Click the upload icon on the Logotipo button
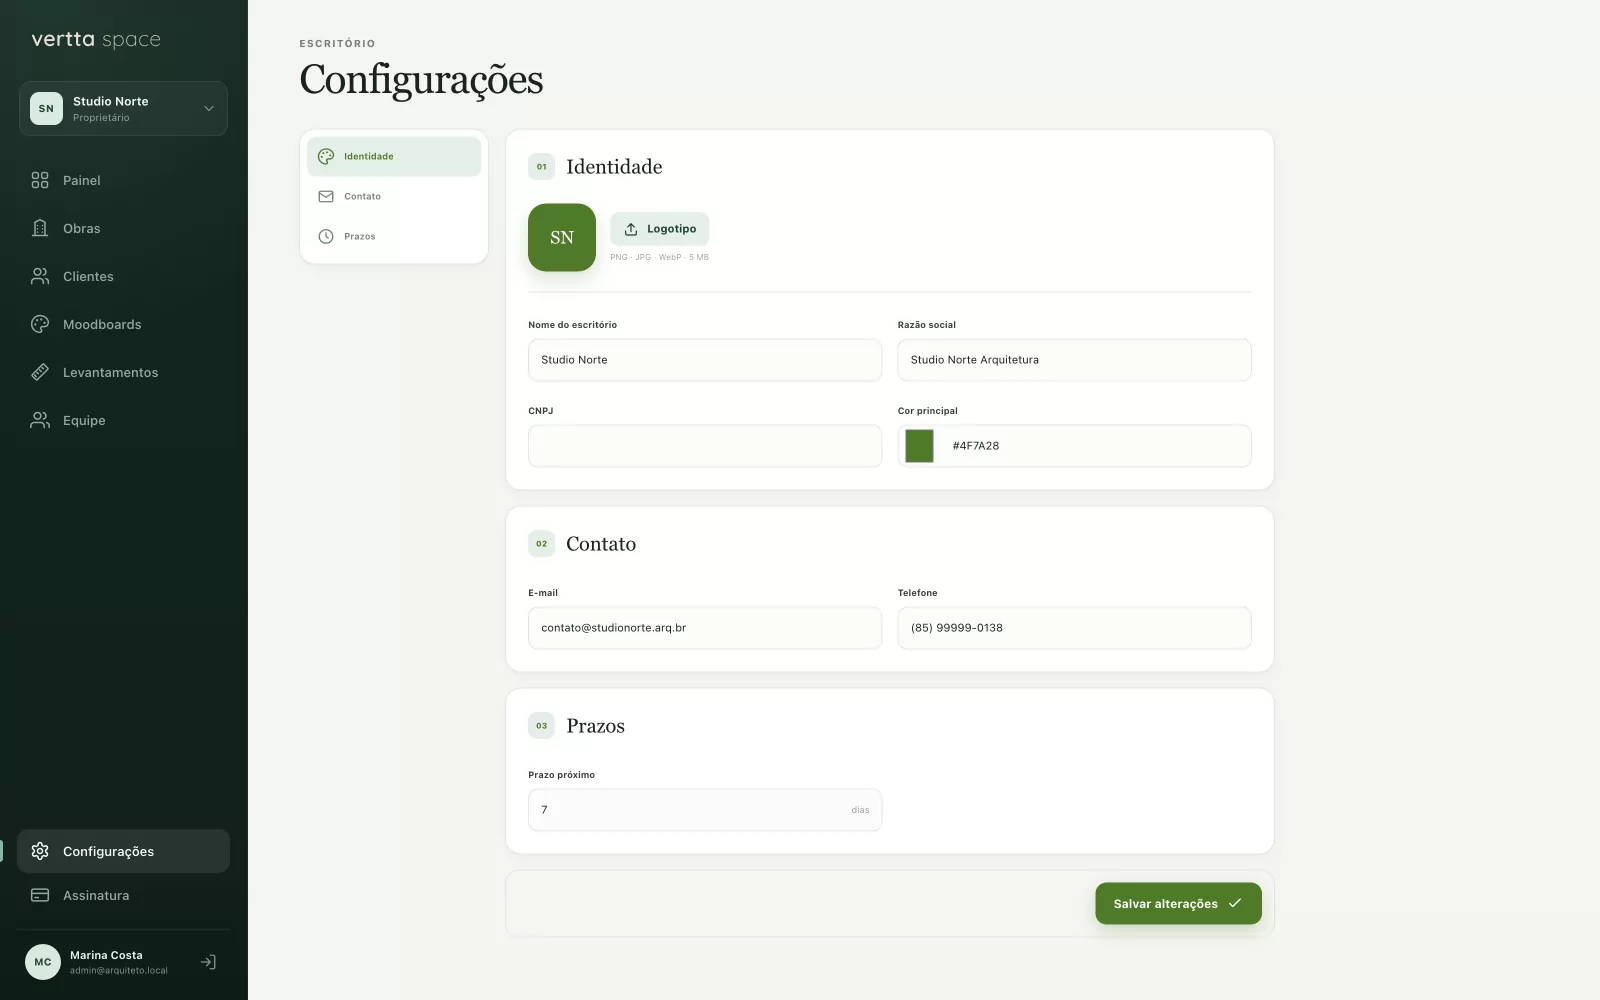The width and height of the screenshot is (1600, 1000). 631,229
